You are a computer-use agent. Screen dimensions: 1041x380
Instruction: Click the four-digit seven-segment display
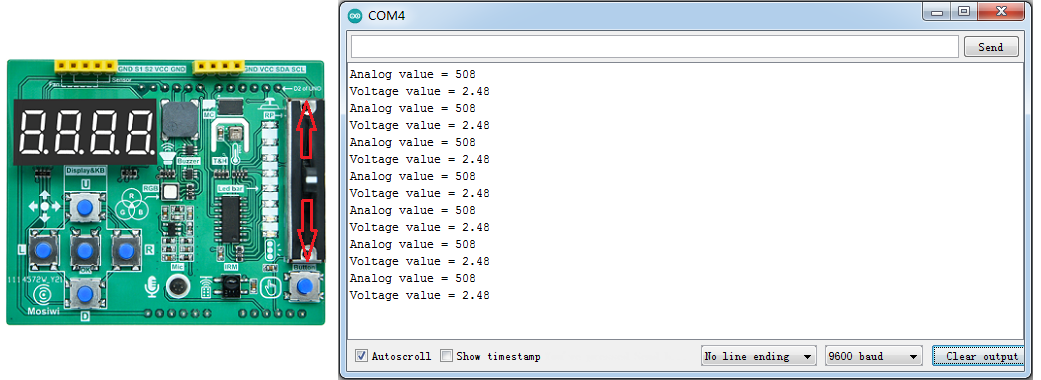[x=84, y=132]
